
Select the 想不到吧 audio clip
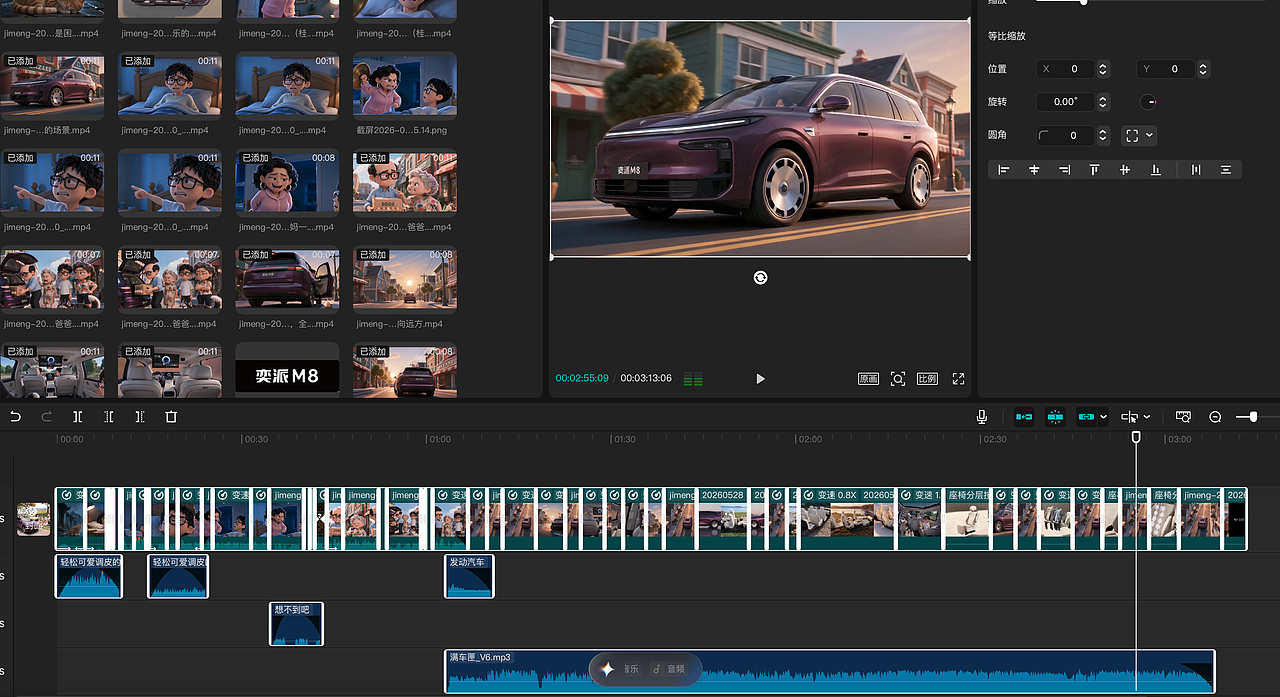click(297, 623)
